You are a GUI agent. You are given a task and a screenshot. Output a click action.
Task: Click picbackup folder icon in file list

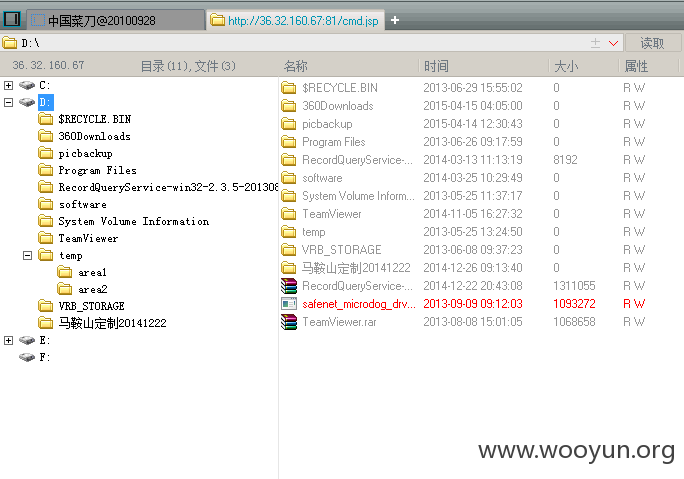pyautogui.click(x=289, y=124)
